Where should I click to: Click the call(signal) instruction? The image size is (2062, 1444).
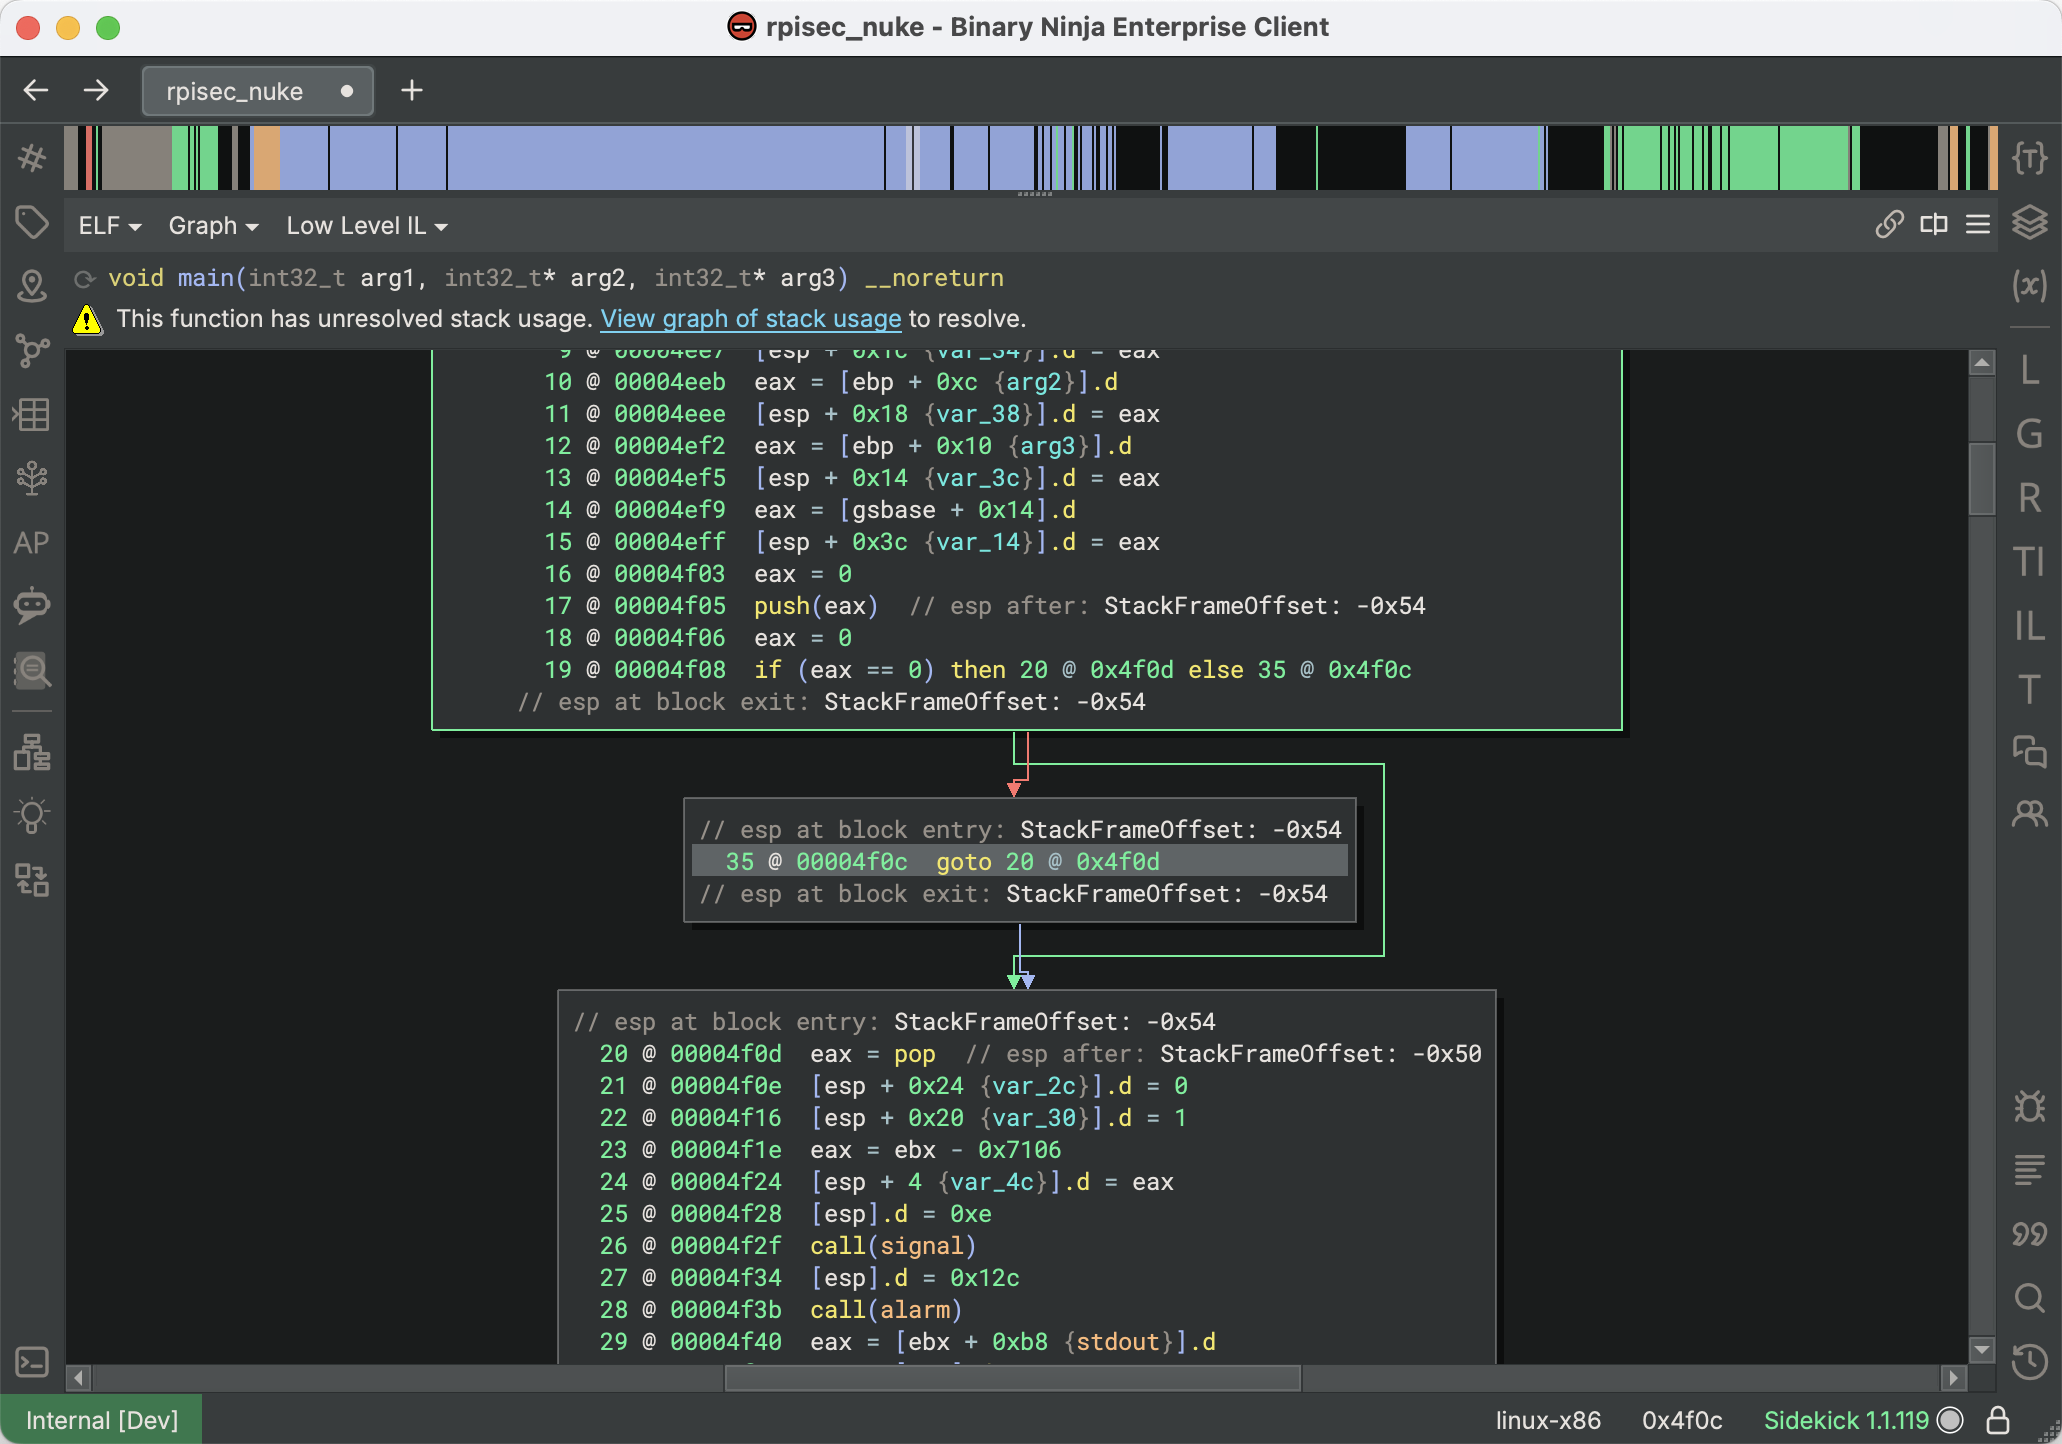pos(892,1246)
